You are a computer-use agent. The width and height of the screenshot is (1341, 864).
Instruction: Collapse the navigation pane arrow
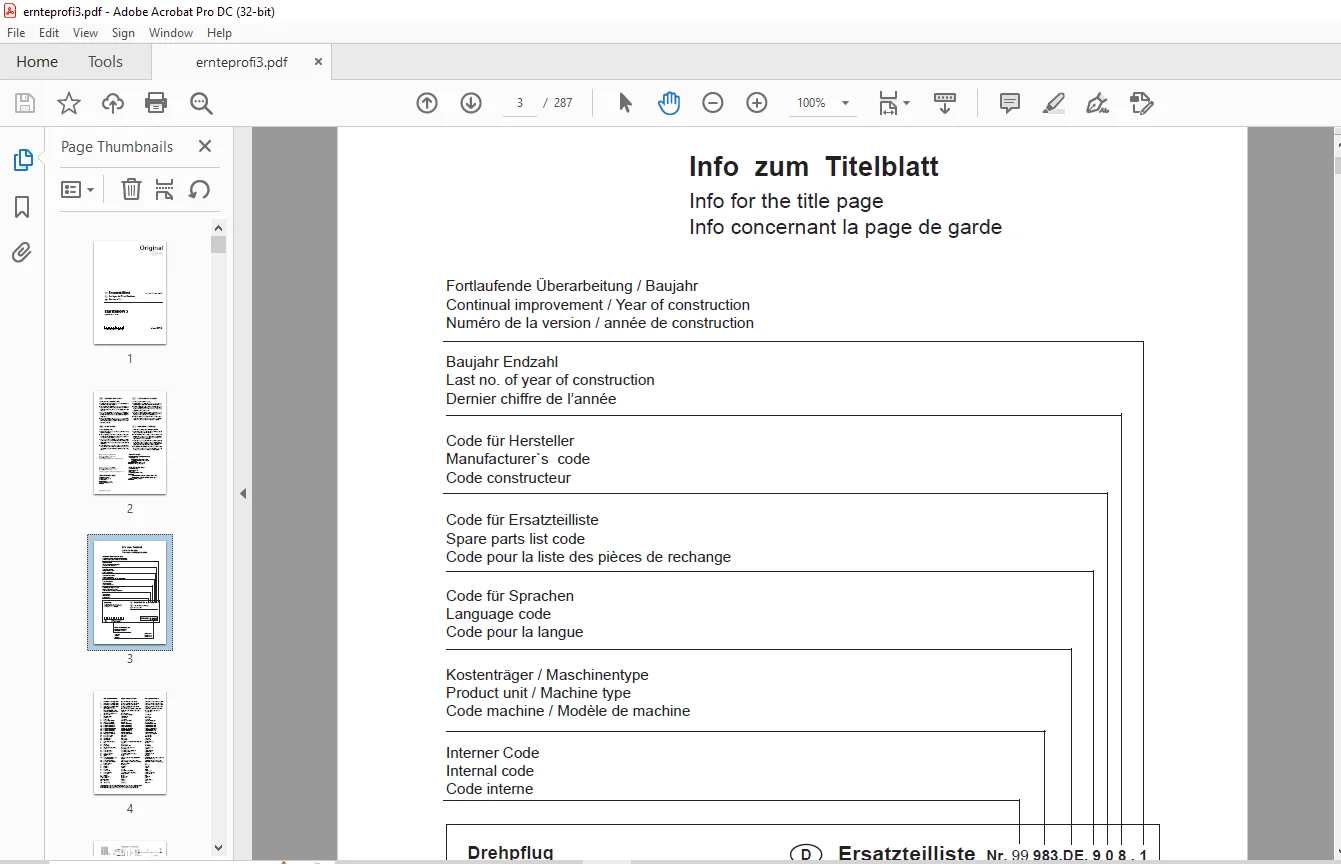coord(242,493)
